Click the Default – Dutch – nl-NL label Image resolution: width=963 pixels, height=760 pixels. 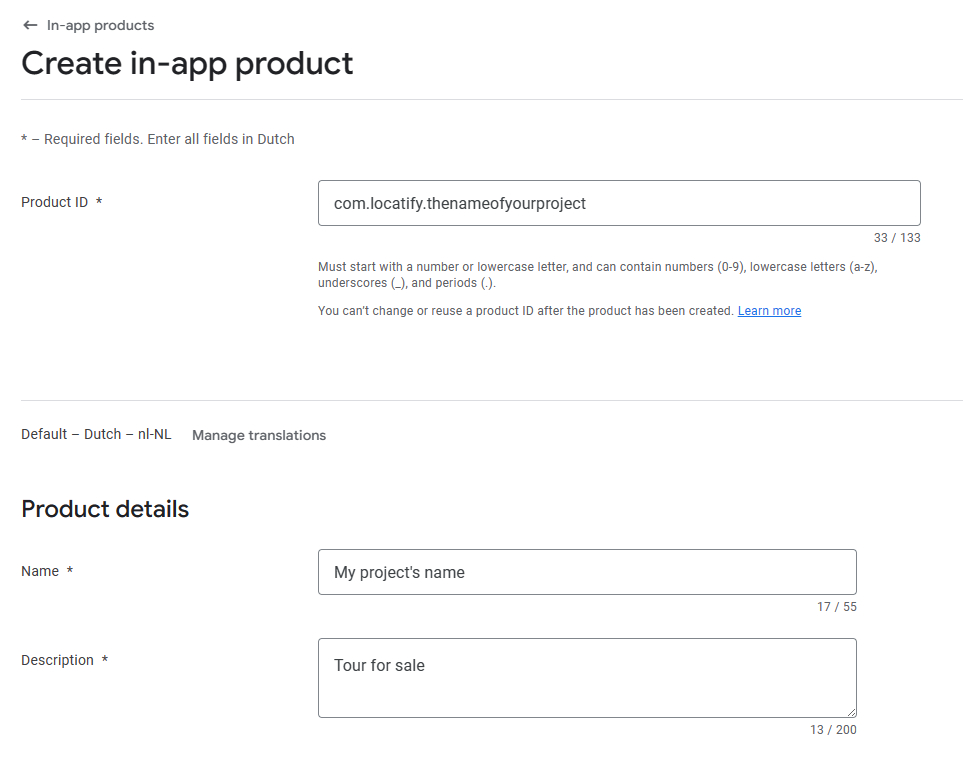point(96,434)
